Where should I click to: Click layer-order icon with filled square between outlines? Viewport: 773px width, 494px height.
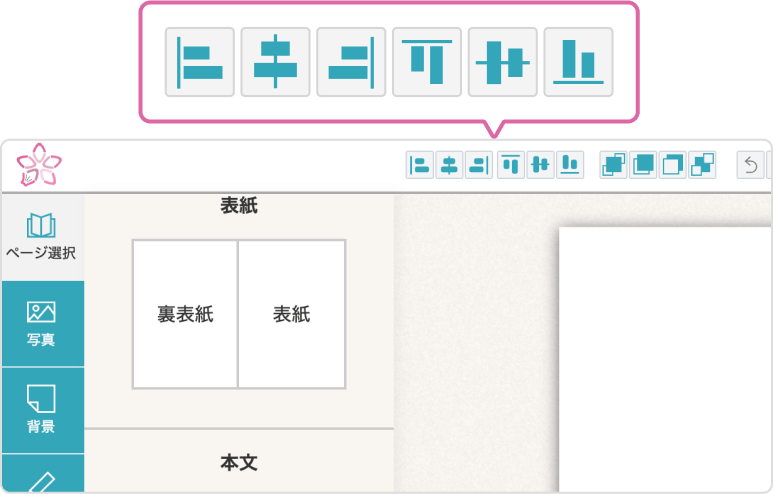pyautogui.click(x=613, y=165)
